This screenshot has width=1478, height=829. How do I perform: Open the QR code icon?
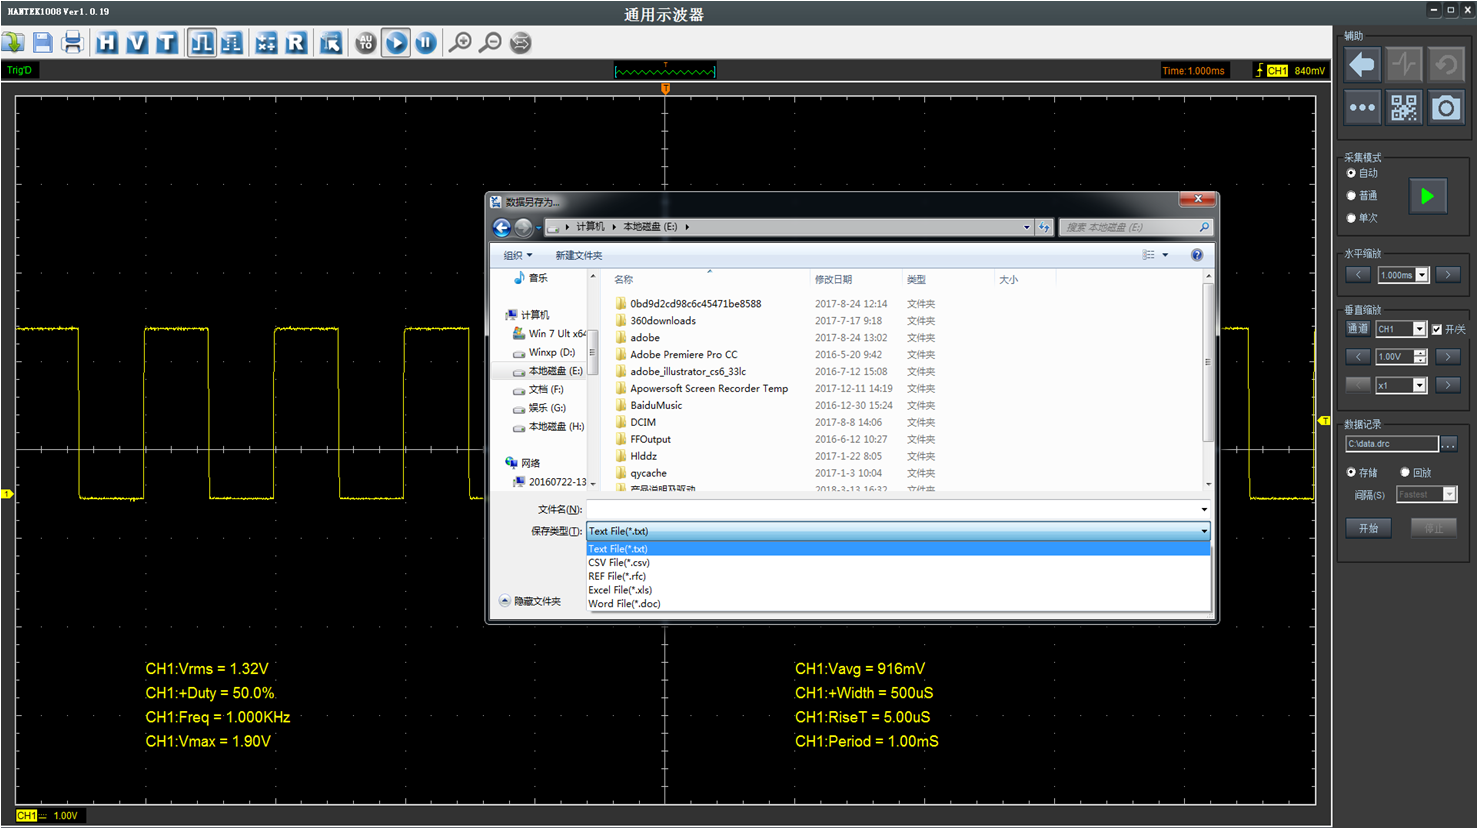[x=1404, y=108]
